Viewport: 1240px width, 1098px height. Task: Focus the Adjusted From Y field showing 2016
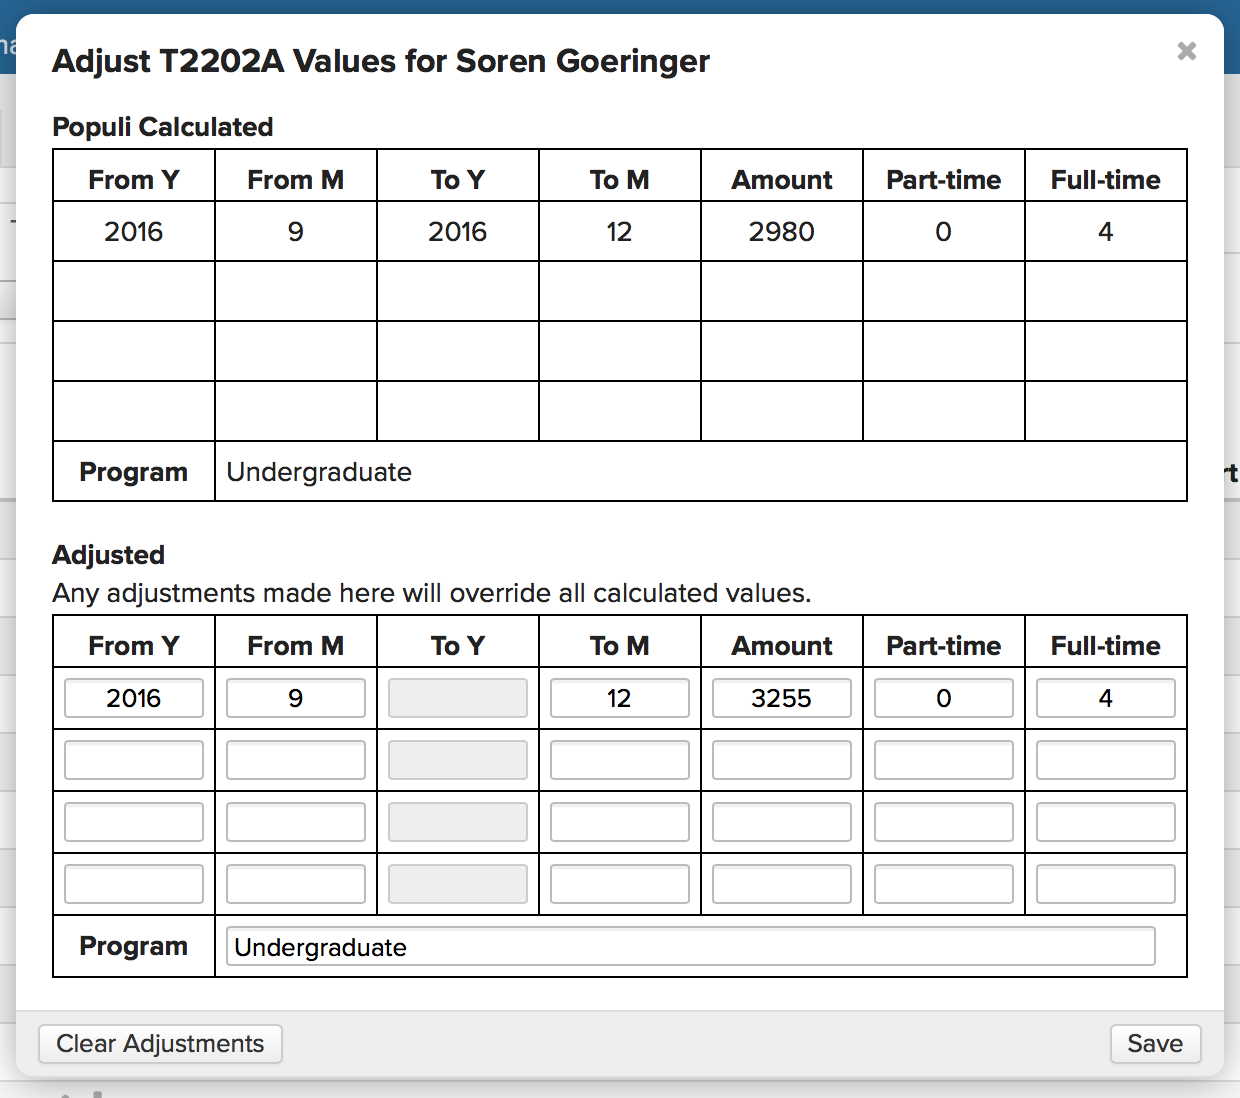click(134, 698)
